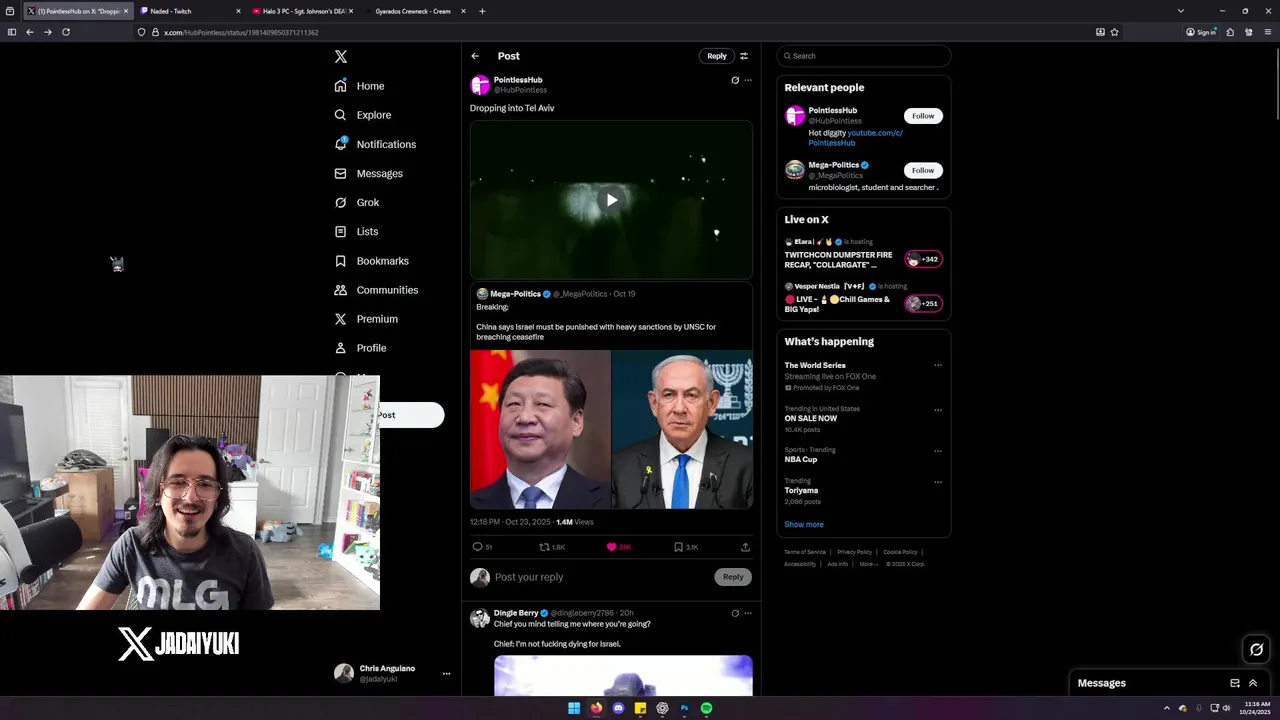This screenshot has width=1280, height=720.
Task: Click the Firefox Sign in button
Action: pyautogui.click(x=1200, y=32)
